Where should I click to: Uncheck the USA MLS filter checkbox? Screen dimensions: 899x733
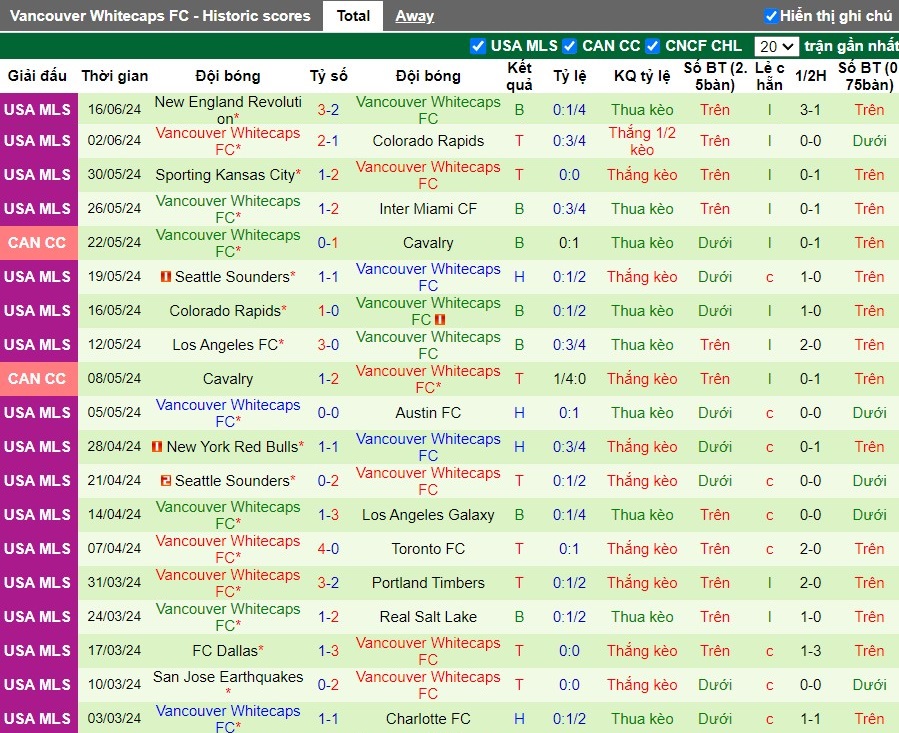[478, 46]
